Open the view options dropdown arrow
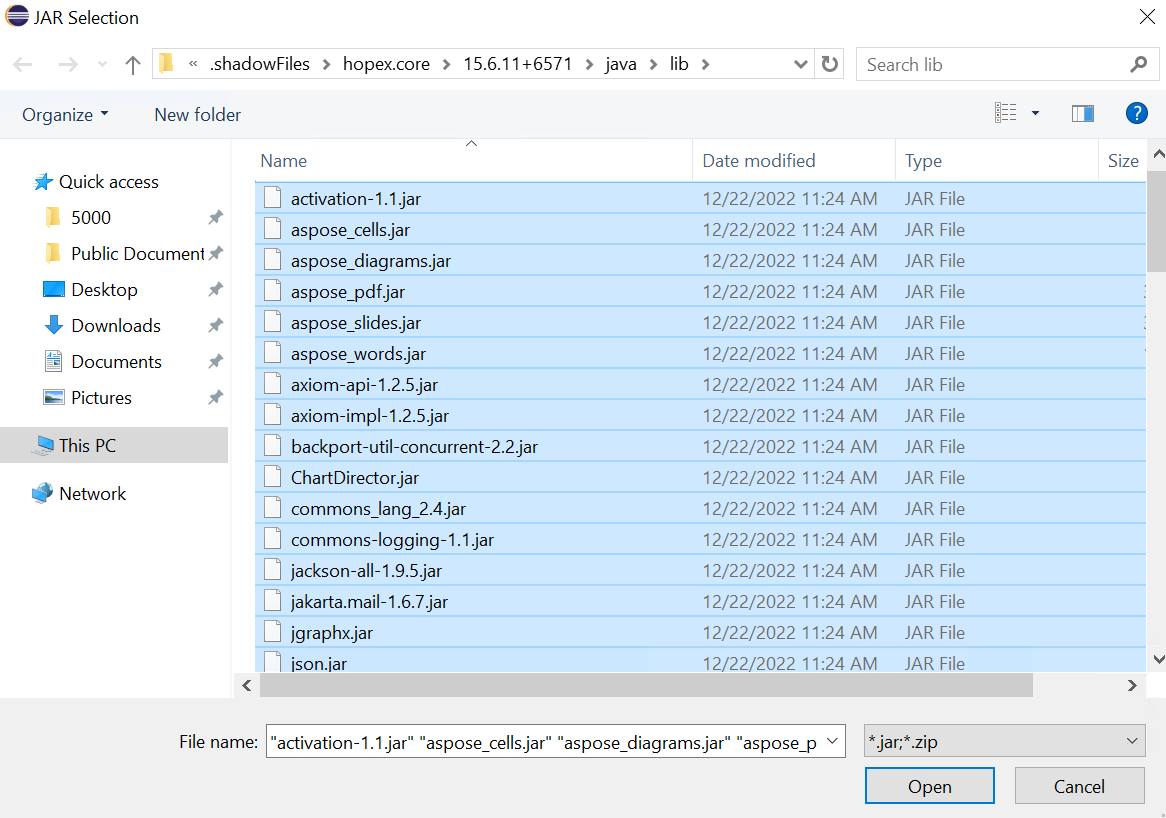Viewport: 1166px width, 818px height. 1035,113
